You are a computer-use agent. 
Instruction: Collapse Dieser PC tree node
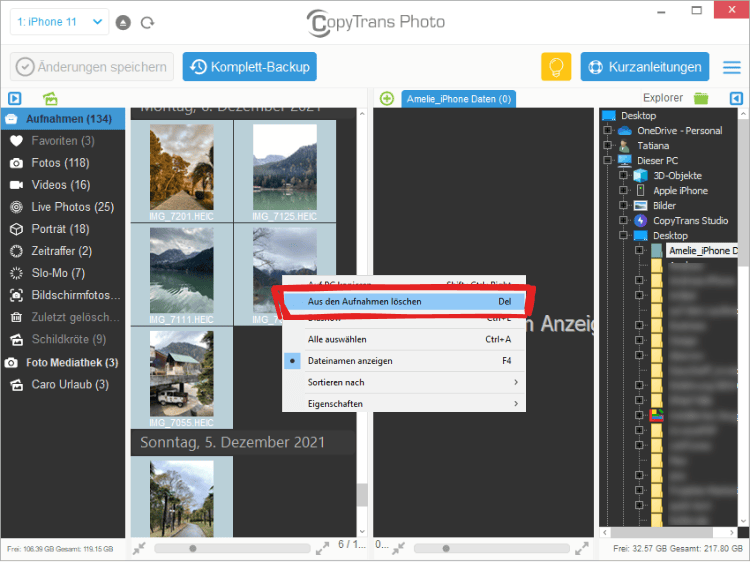tap(607, 160)
